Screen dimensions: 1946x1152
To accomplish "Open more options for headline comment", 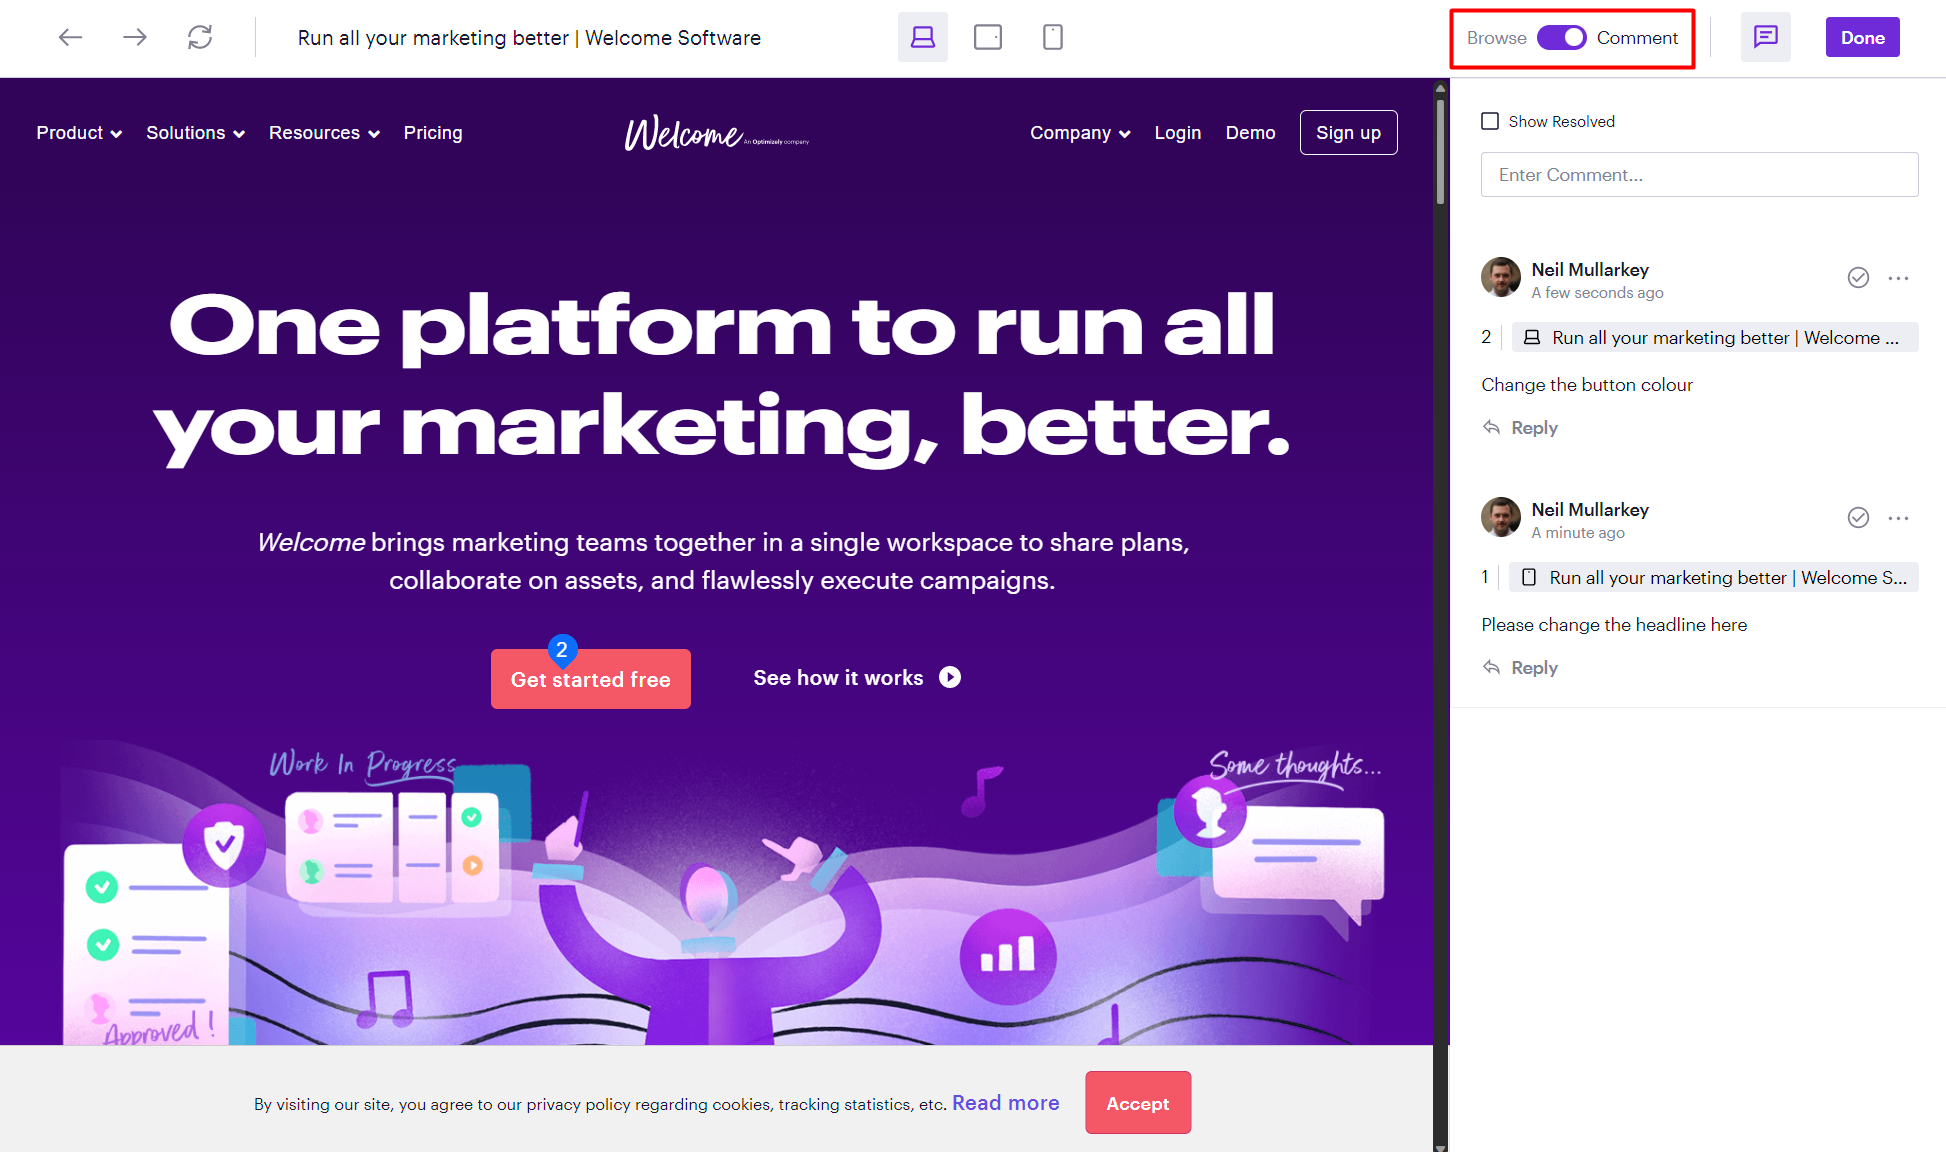I will [1899, 518].
